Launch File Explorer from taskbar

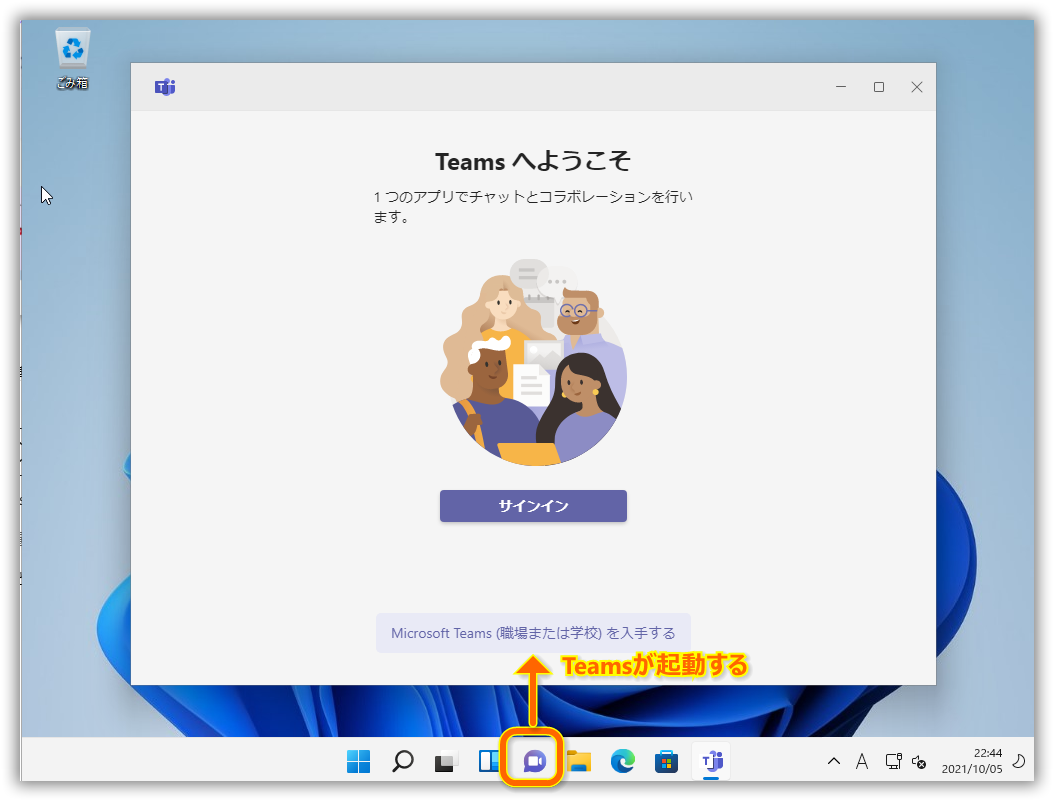point(579,761)
